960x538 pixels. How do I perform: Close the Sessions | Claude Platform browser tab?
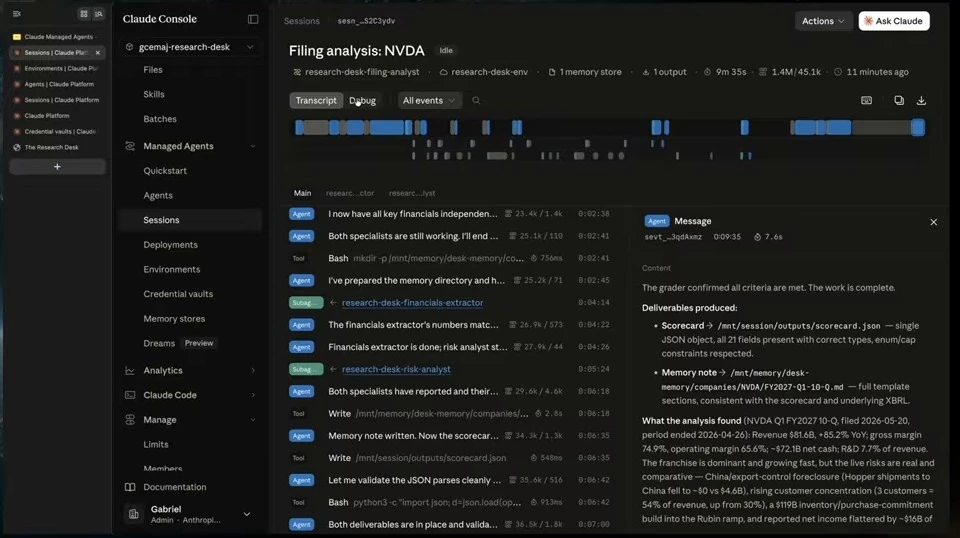click(97, 53)
